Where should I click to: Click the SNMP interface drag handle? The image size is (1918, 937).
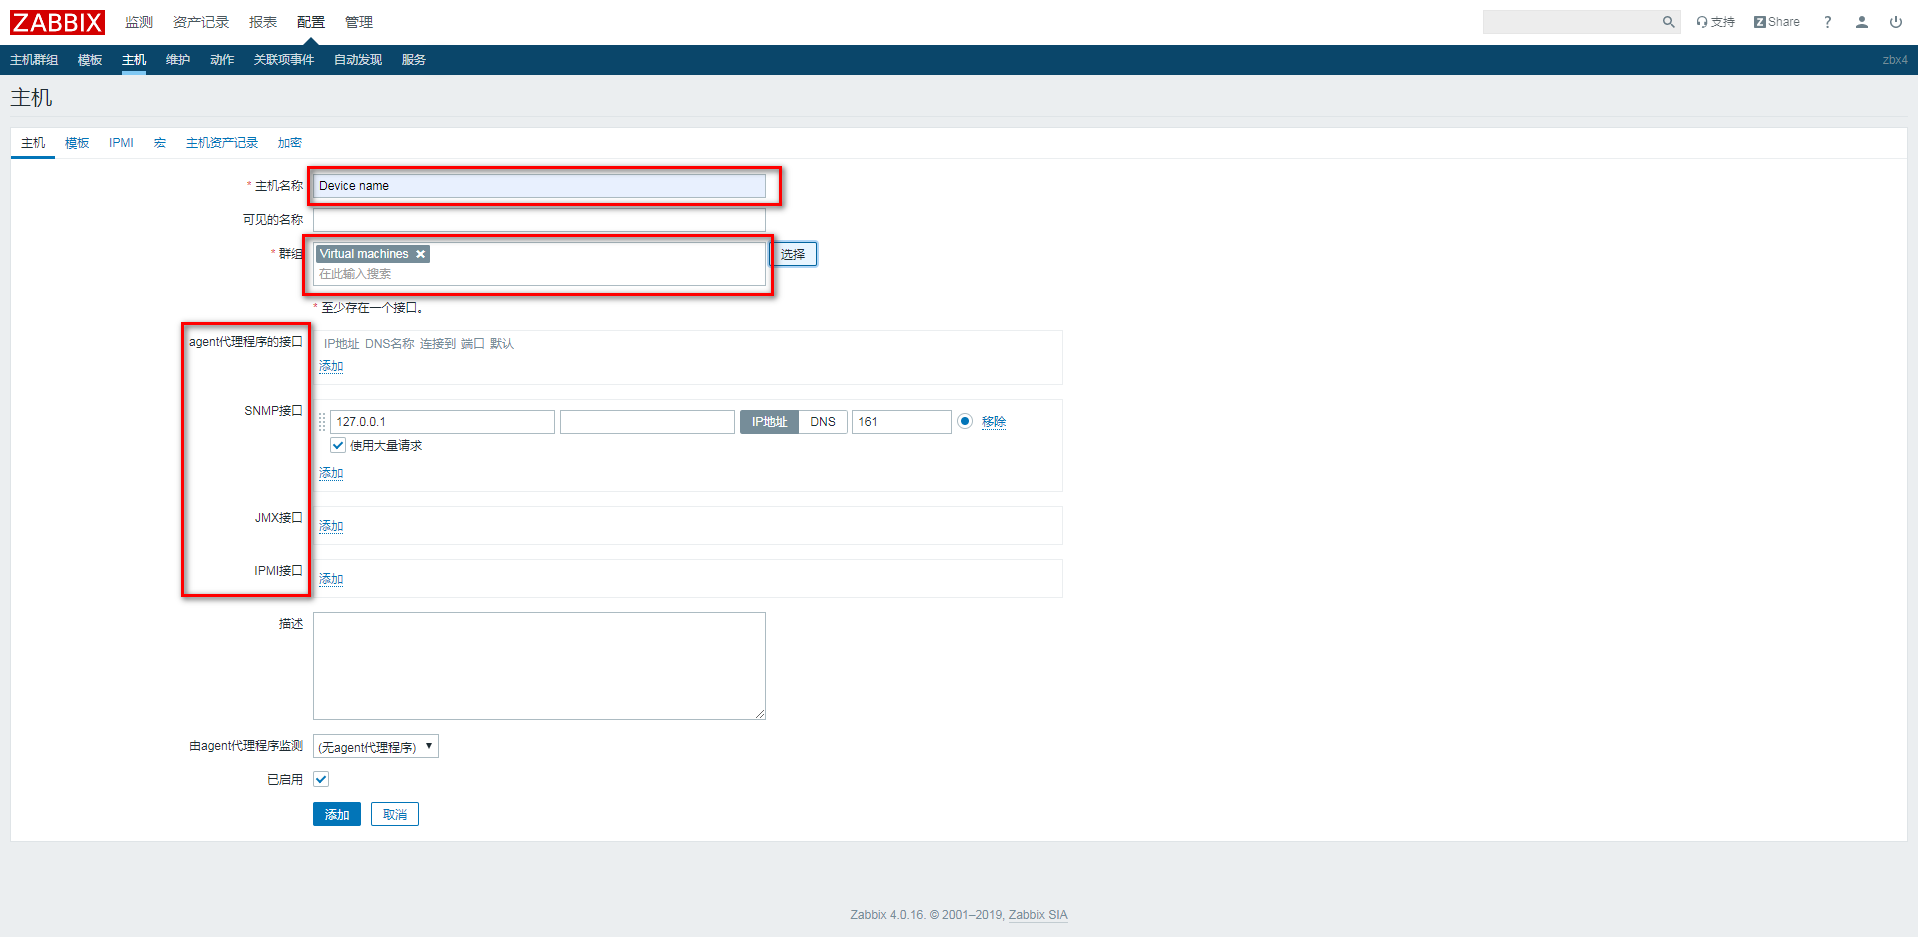pos(322,422)
